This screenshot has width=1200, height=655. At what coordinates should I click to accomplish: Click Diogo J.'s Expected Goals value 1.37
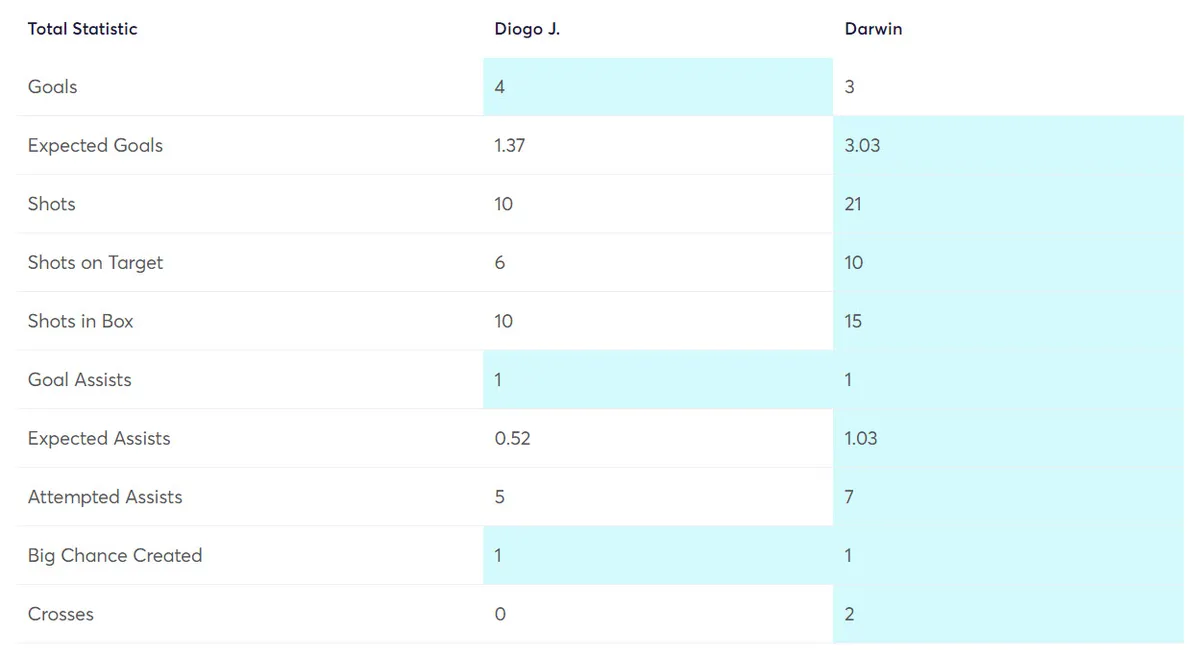pyautogui.click(x=510, y=145)
